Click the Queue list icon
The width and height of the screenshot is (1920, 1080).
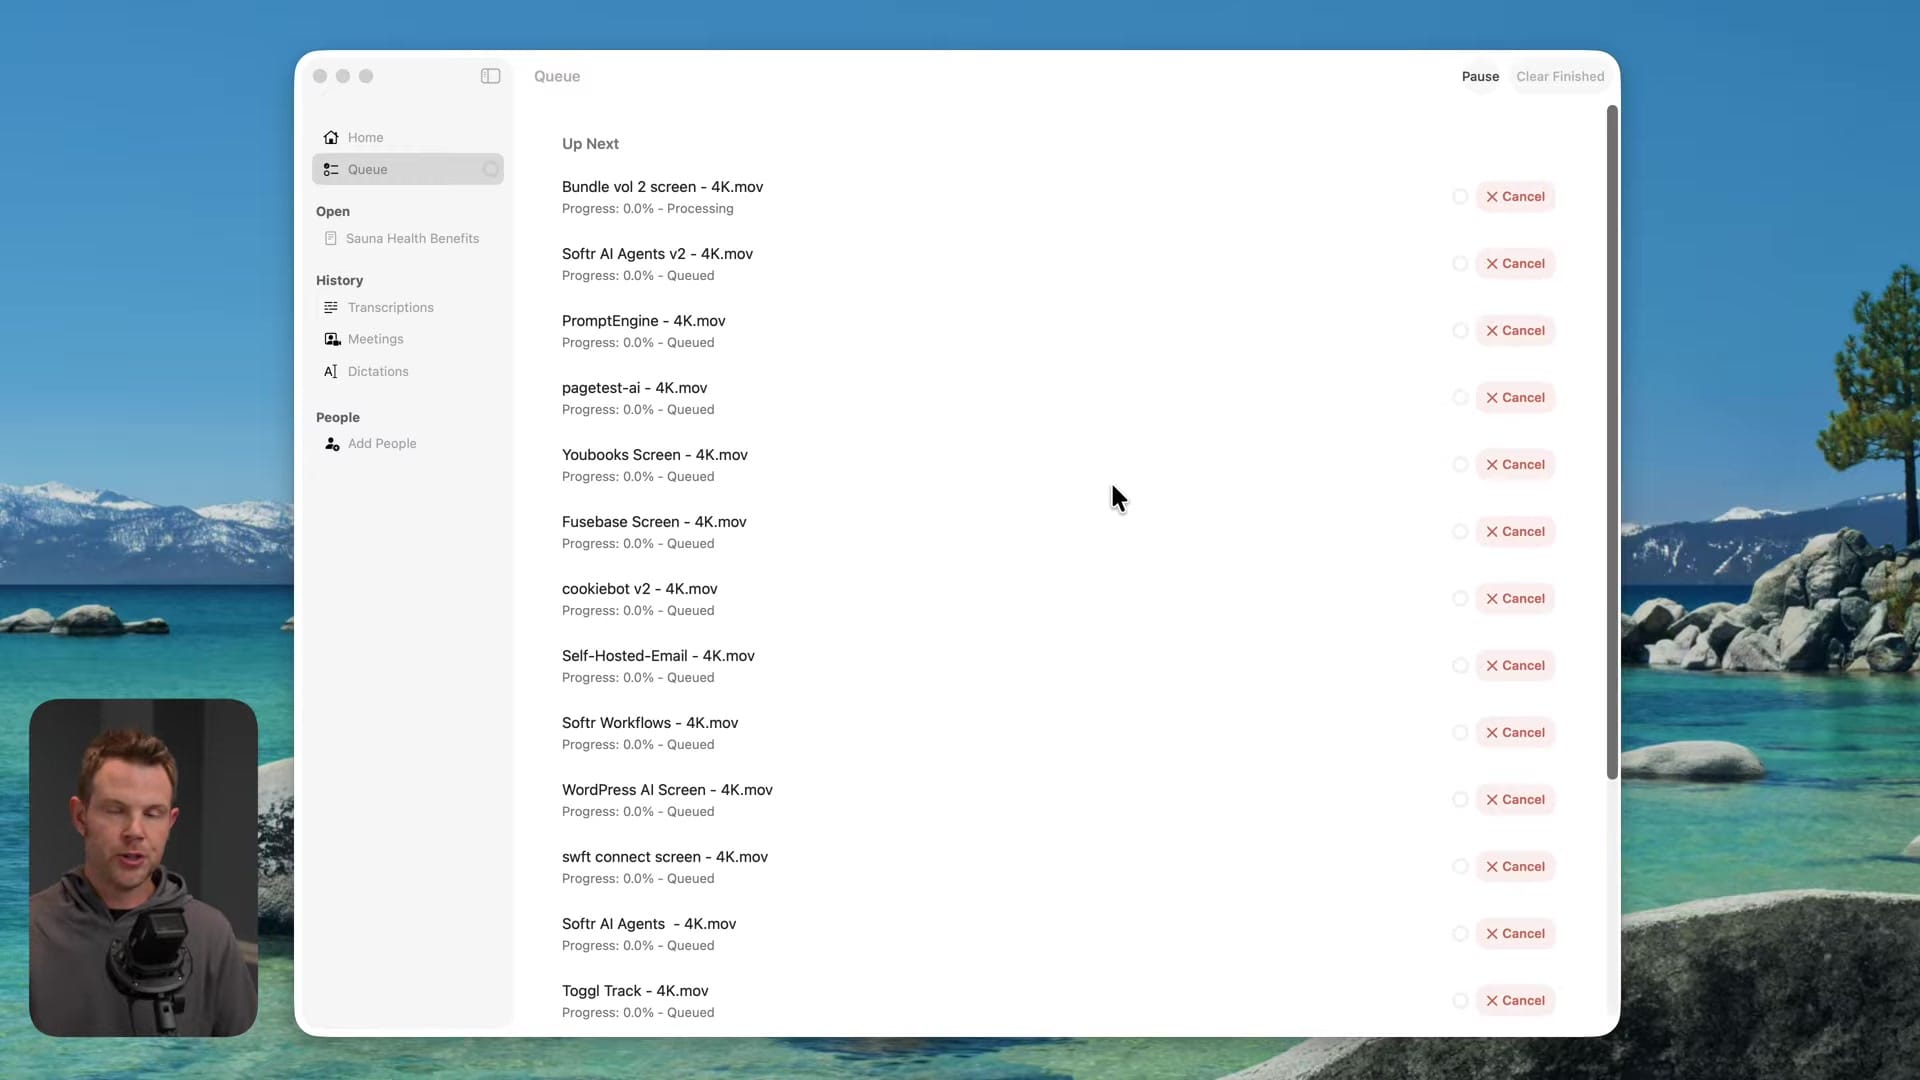click(x=331, y=169)
